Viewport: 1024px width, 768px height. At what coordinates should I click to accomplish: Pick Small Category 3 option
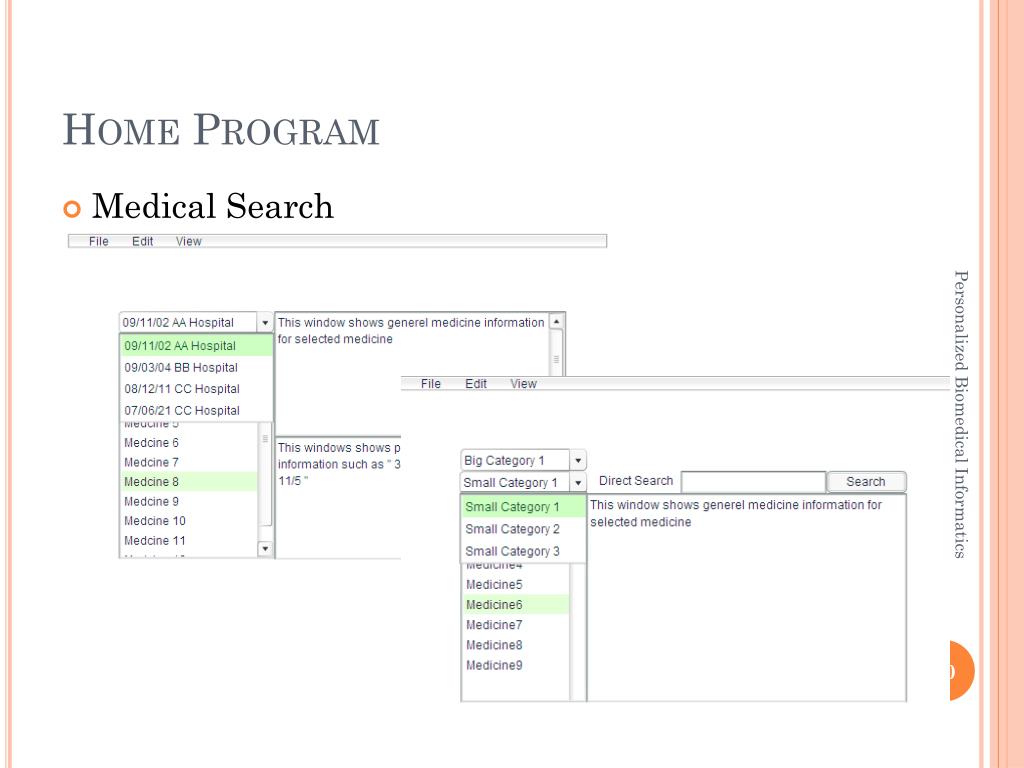(523, 551)
